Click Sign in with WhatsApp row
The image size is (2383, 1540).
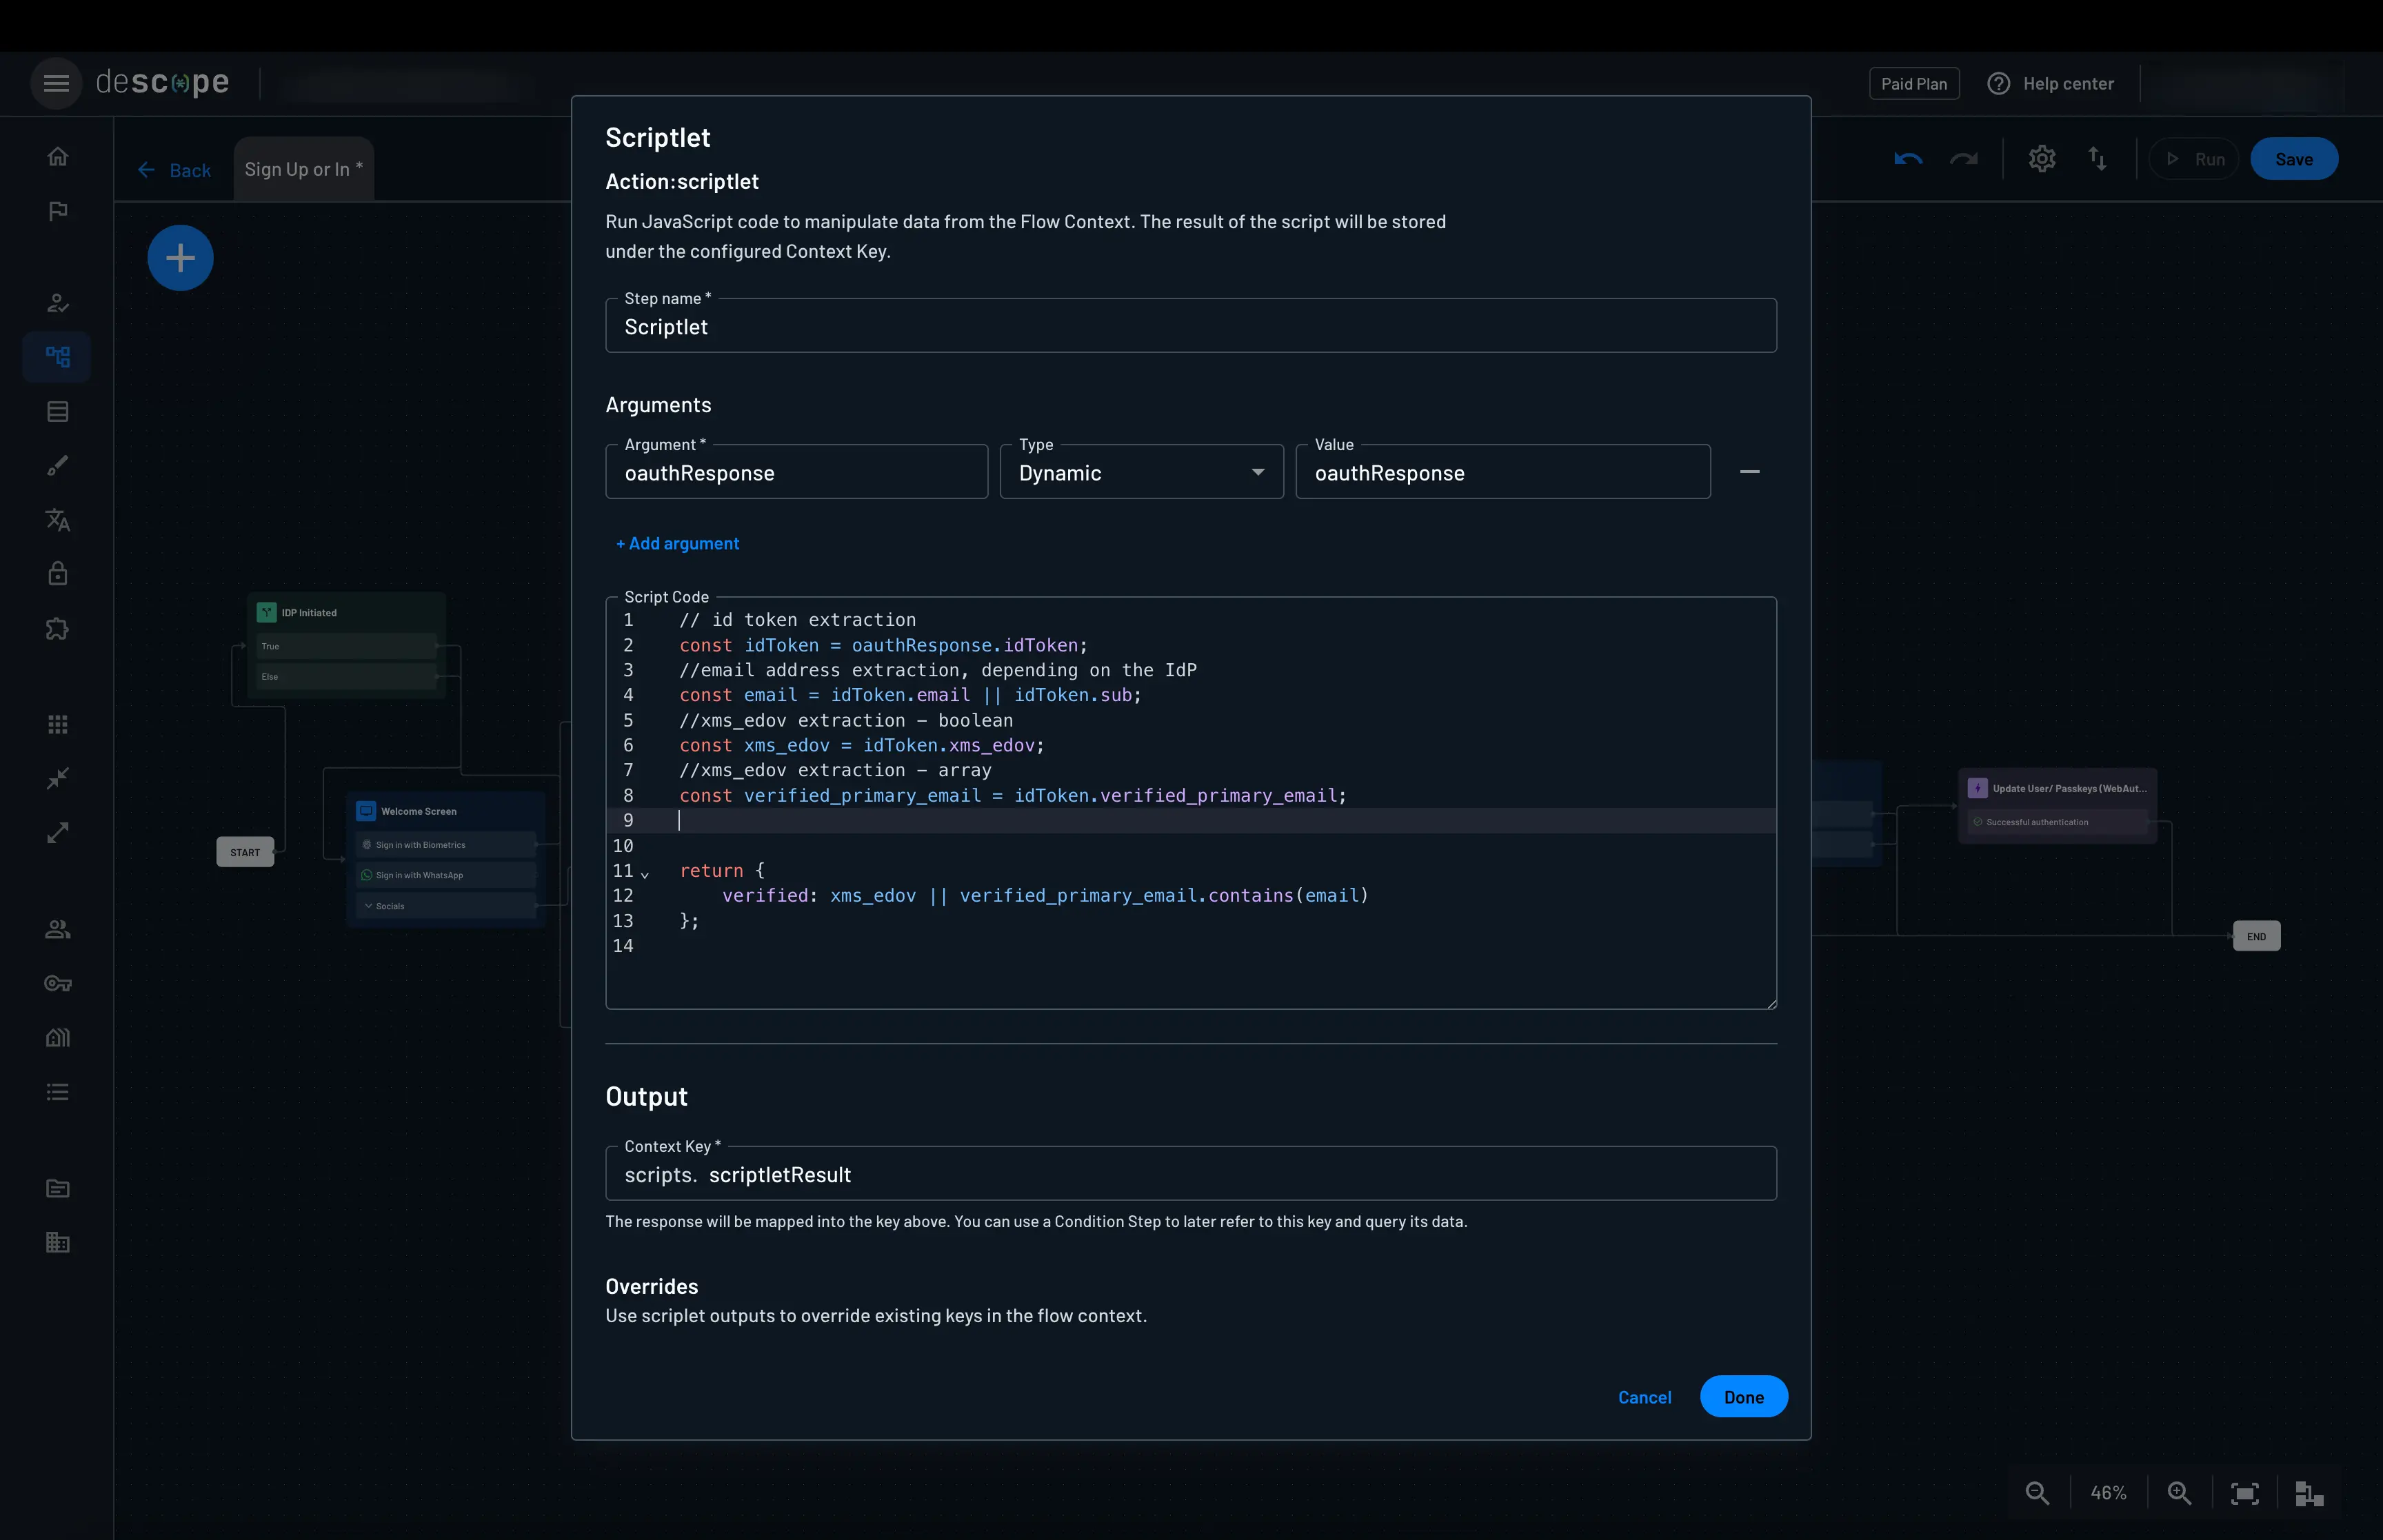tap(446, 875)
